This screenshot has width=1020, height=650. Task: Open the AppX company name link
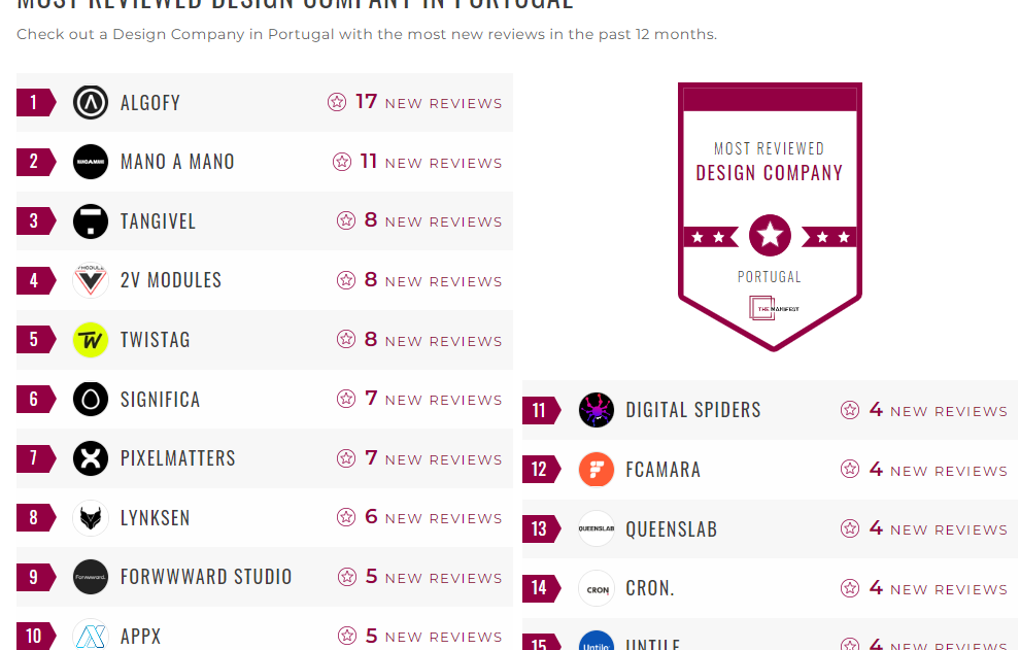click(x=140, y=636)
